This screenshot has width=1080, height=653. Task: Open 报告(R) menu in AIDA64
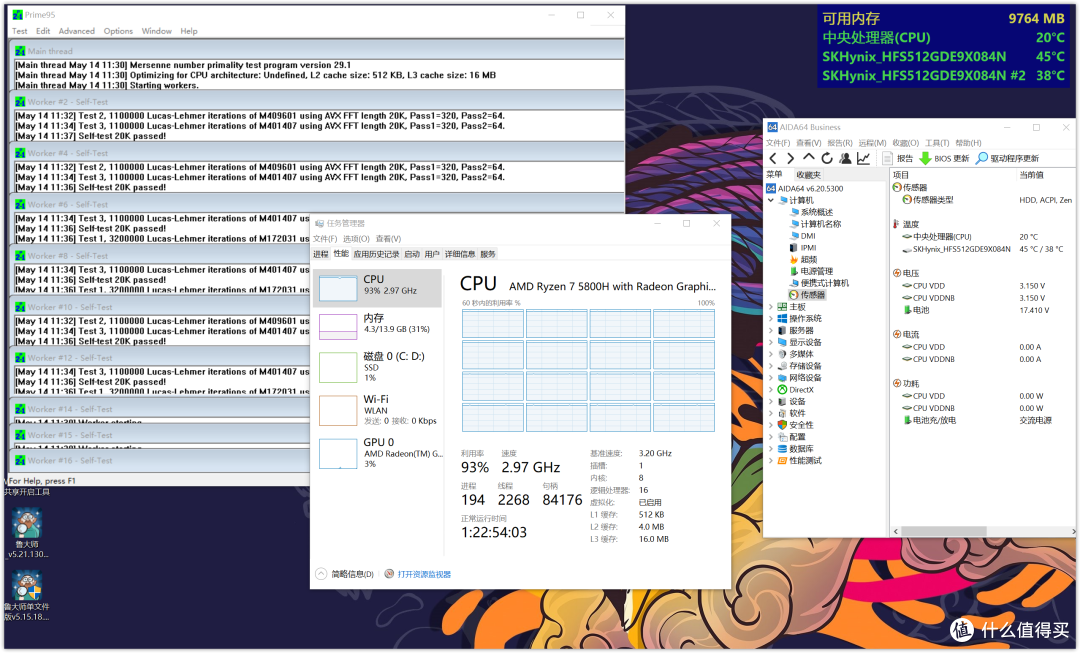point(840,143)
